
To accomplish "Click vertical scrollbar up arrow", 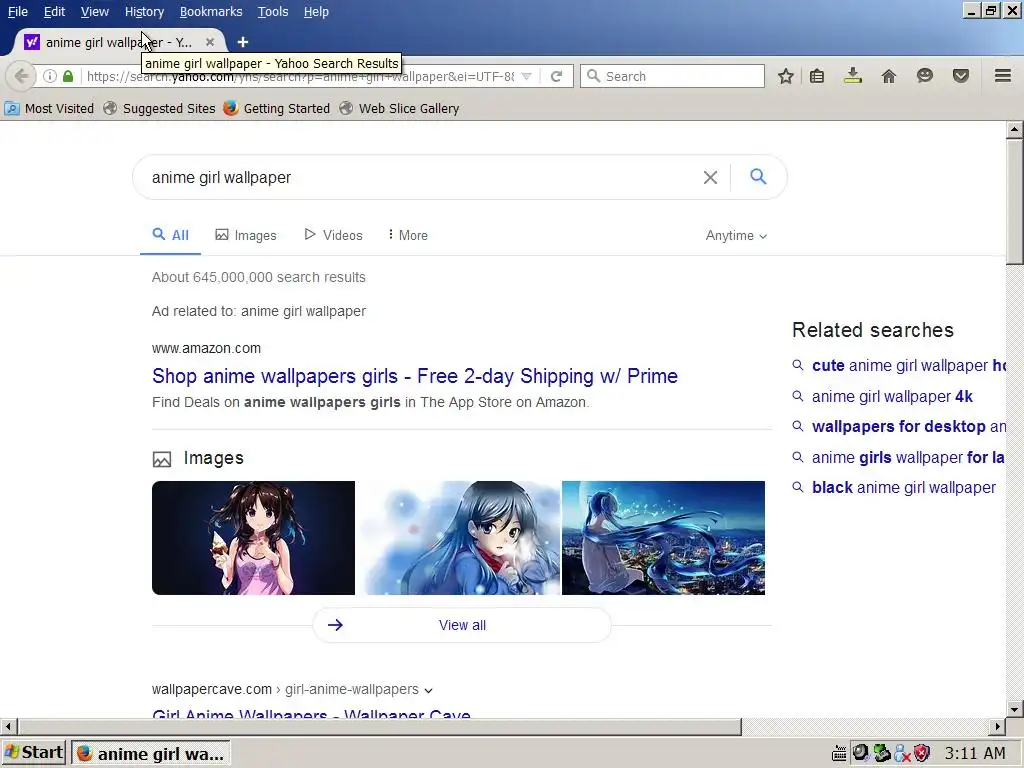I will pos(1014,129).
